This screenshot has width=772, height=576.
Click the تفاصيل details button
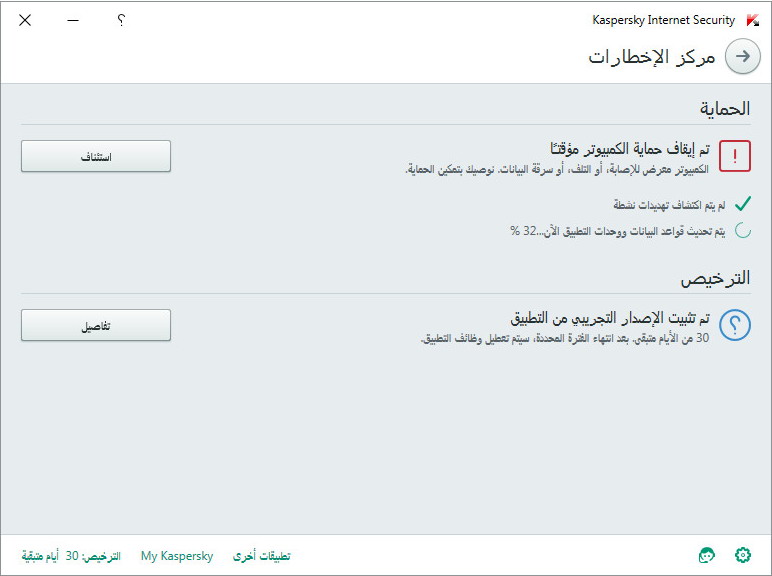click(96, 325)
